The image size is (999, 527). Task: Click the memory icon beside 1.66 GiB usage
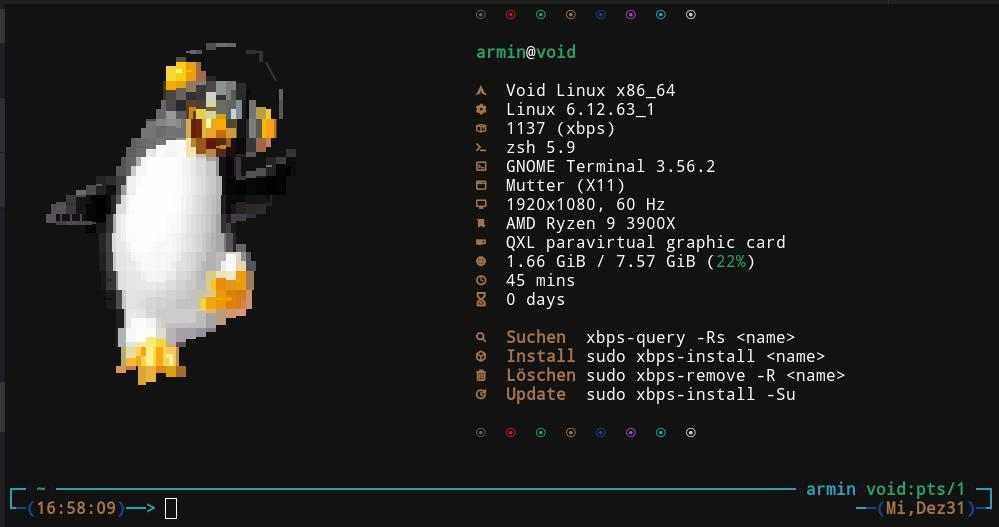[481, 261]
